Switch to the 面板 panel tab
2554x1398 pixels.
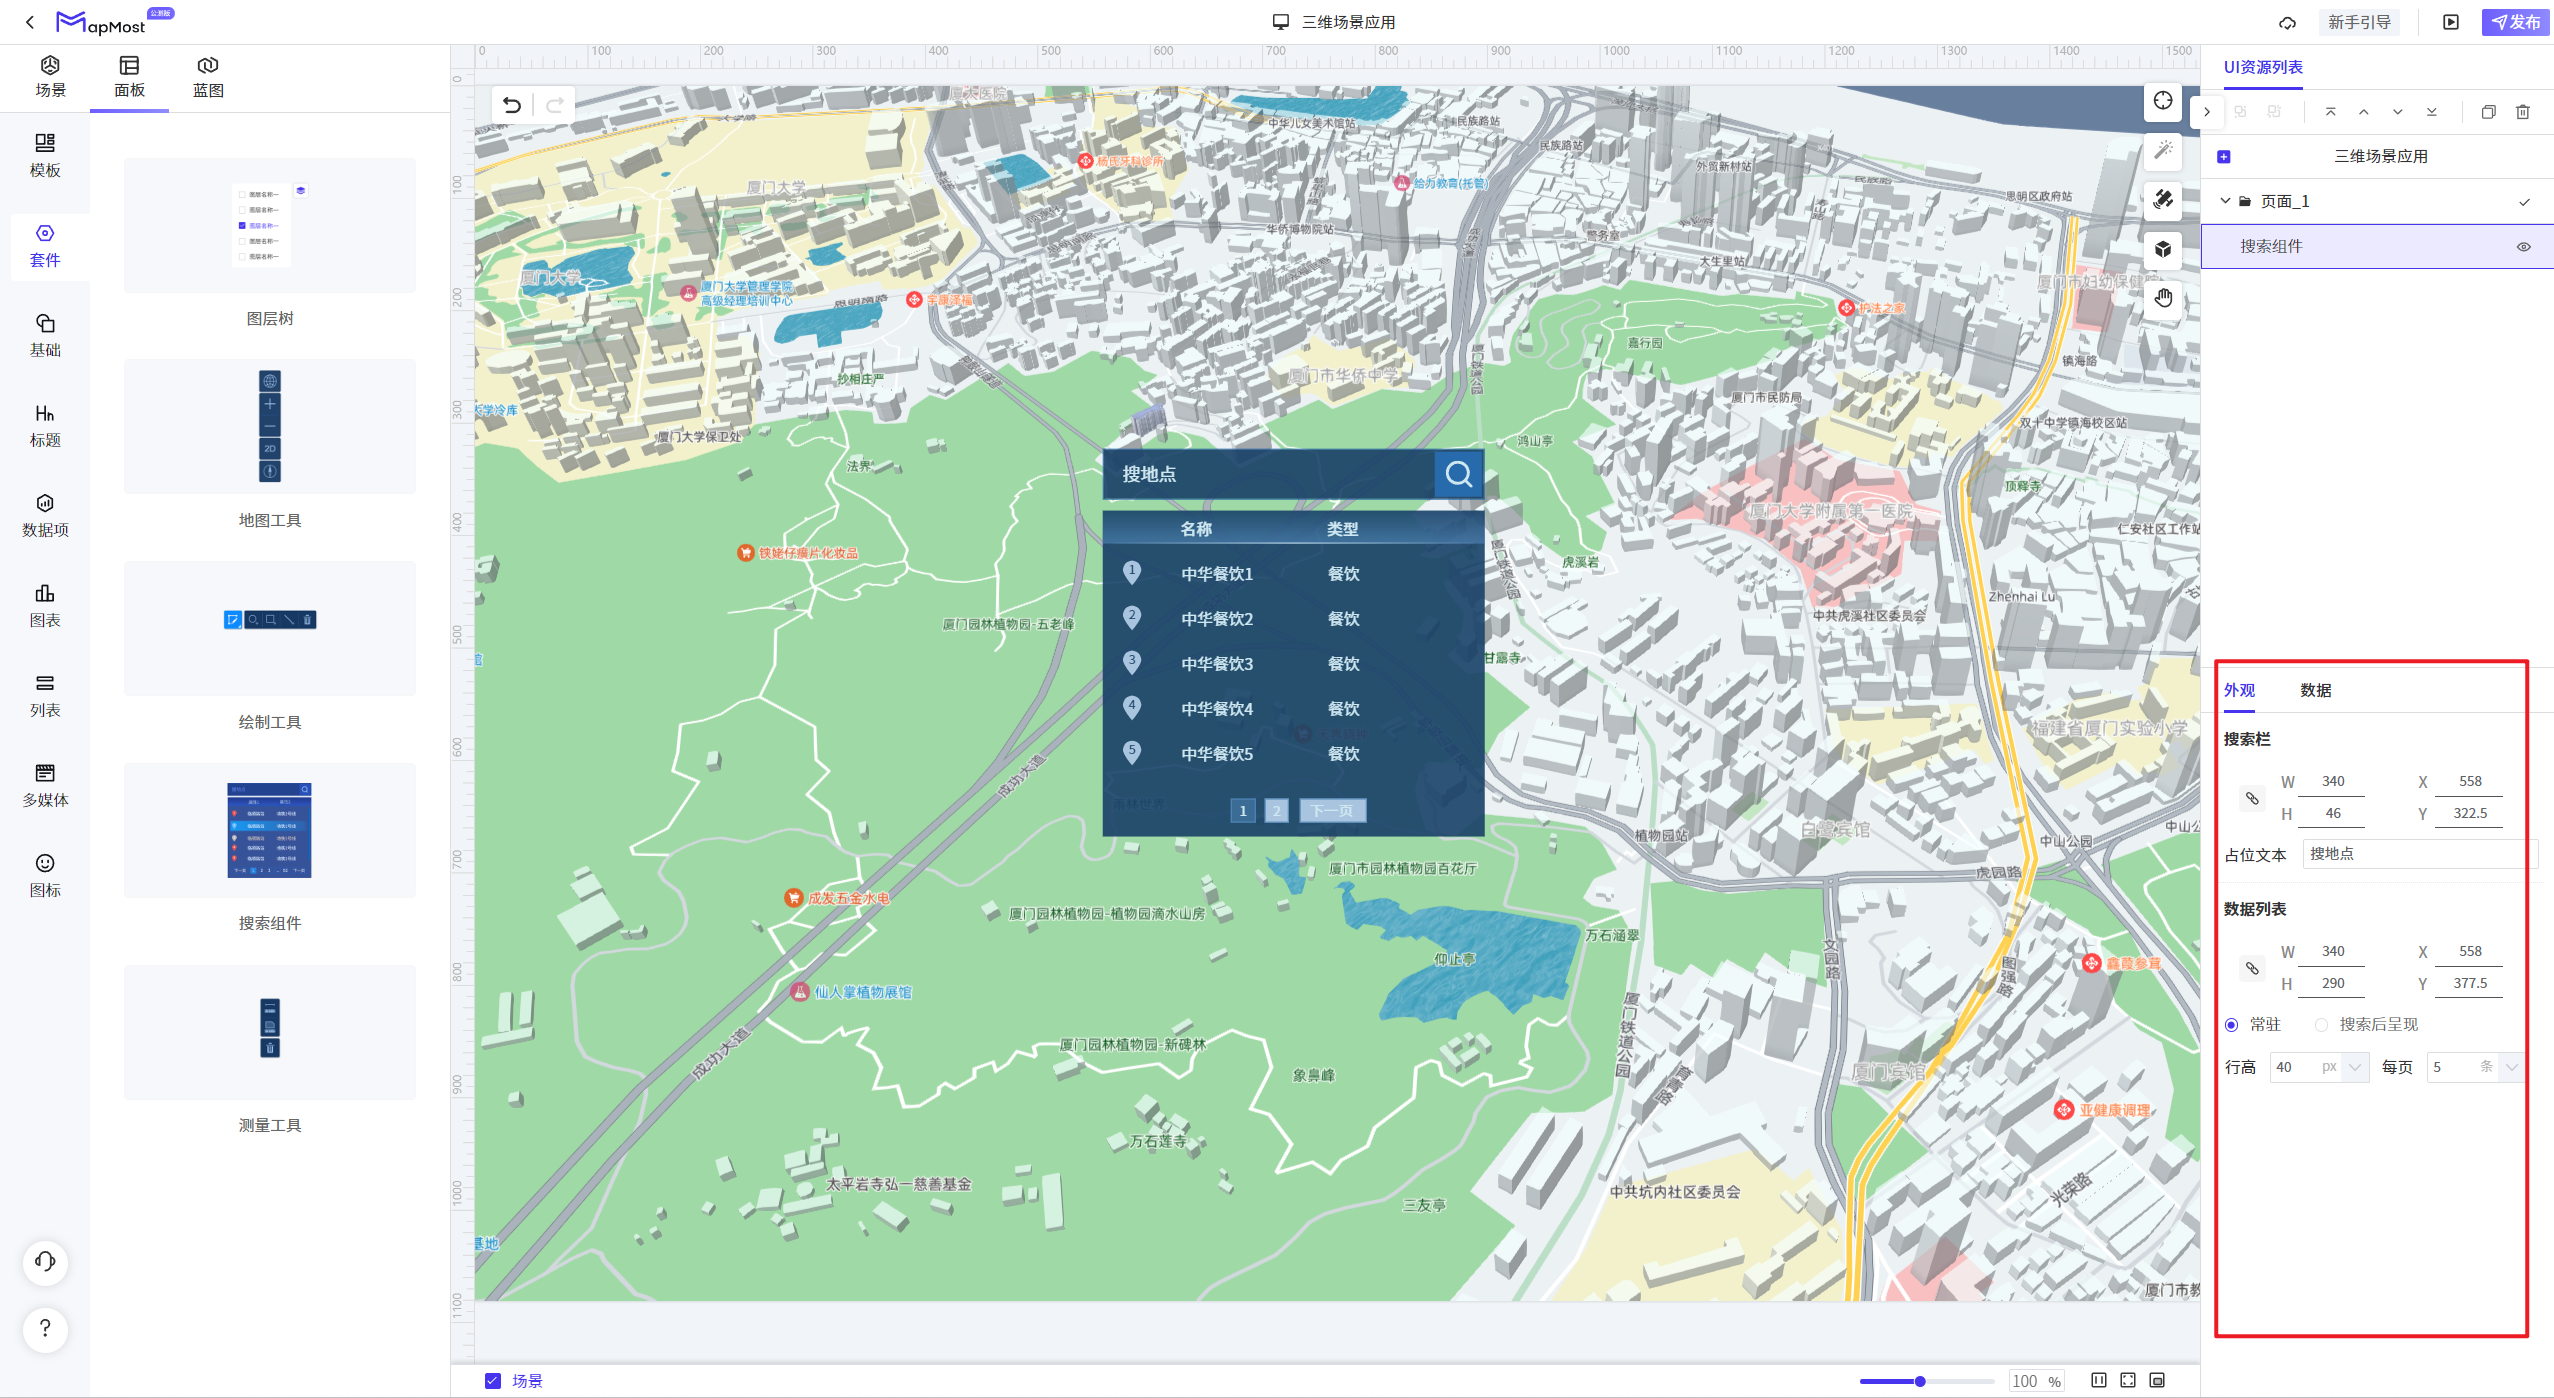[129, 77]
